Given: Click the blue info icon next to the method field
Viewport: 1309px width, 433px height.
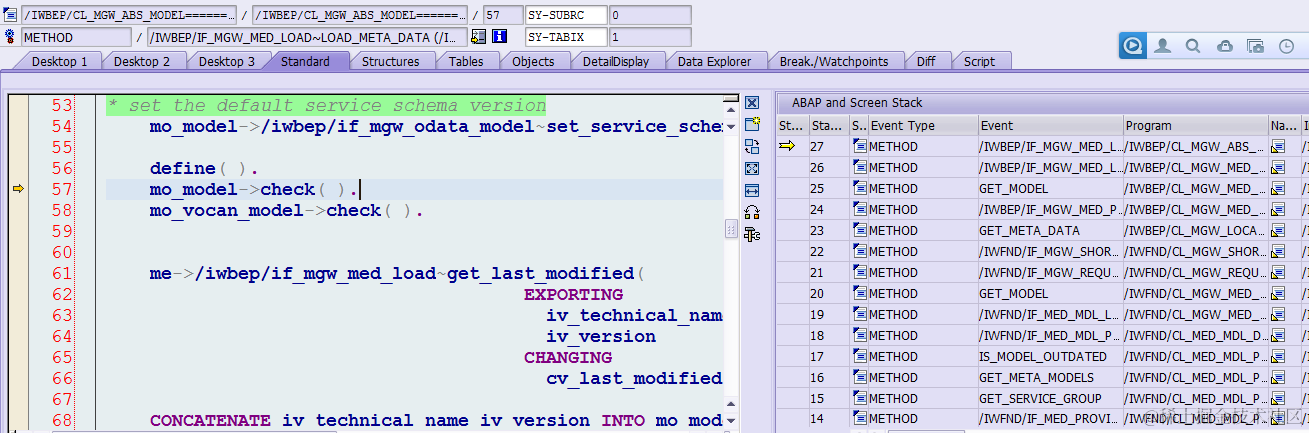Looking at the screenshot, I should click(499, 37).
